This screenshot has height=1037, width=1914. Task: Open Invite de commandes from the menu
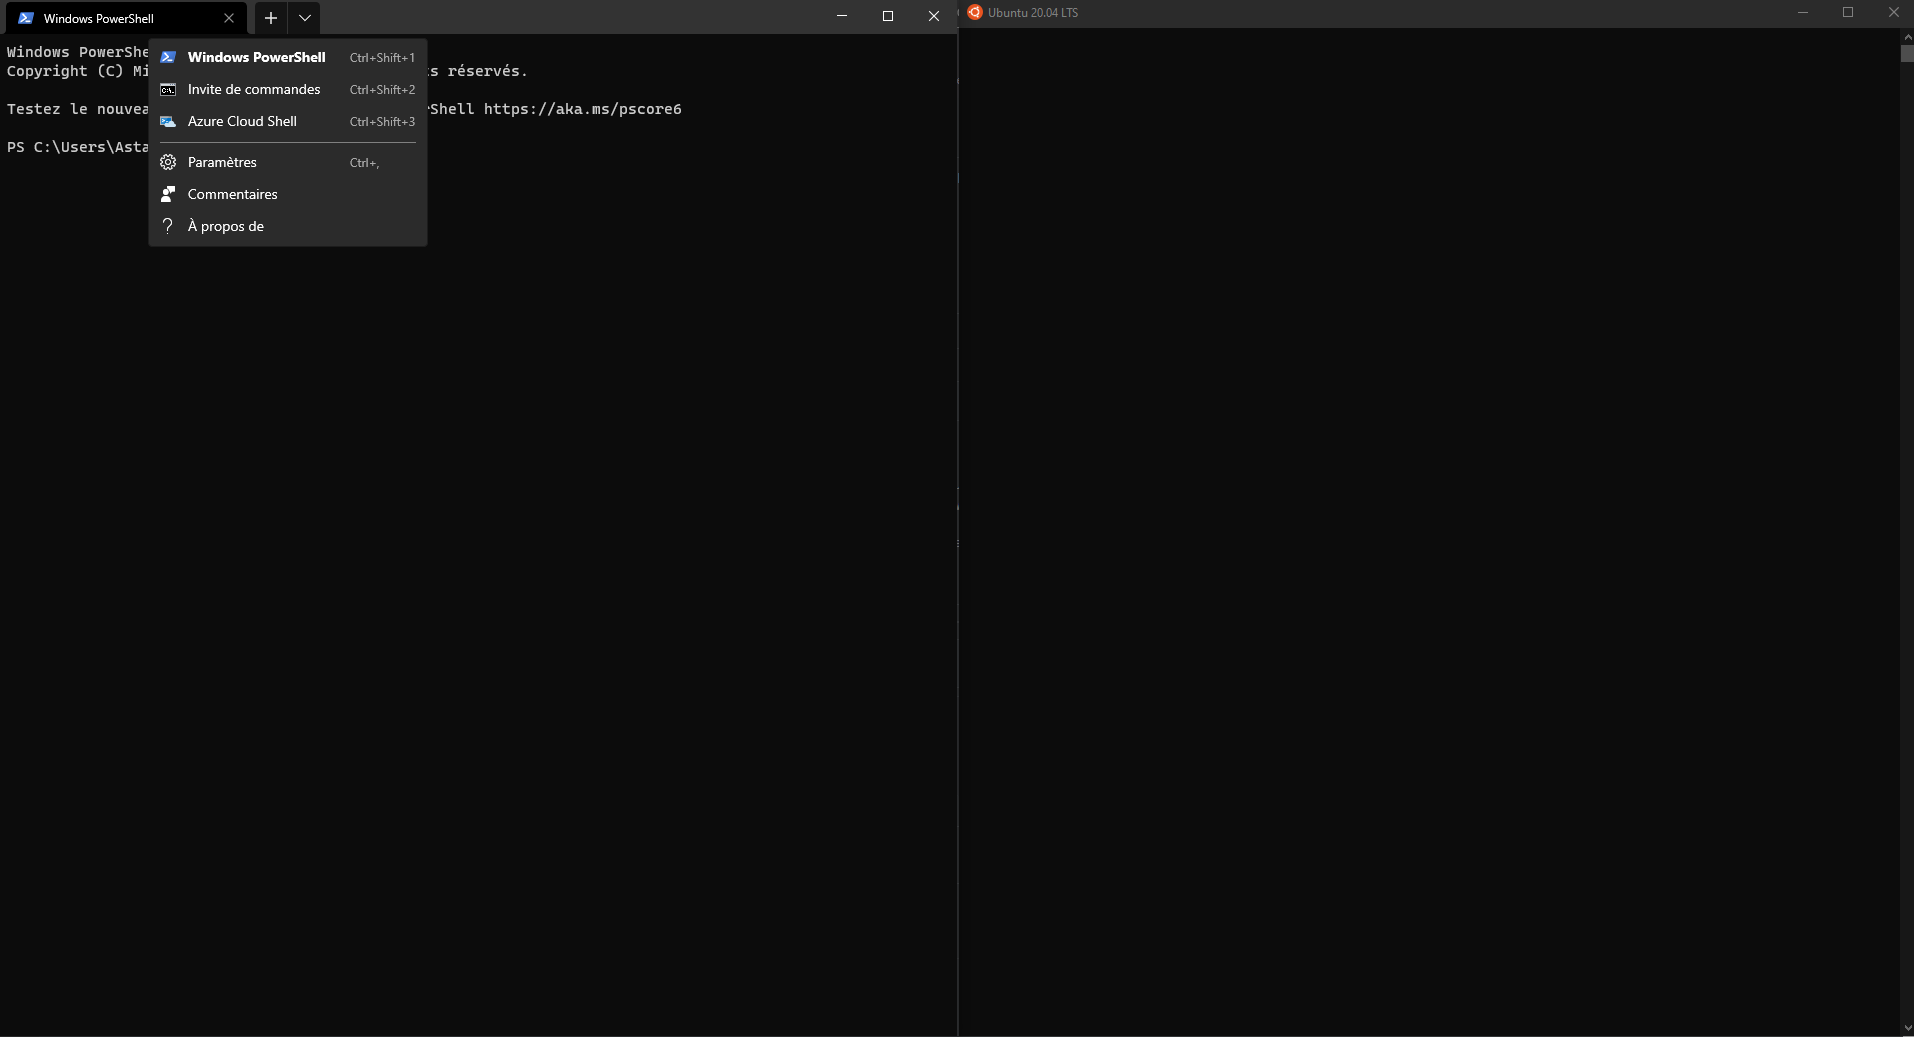click(x=253, y=89)
